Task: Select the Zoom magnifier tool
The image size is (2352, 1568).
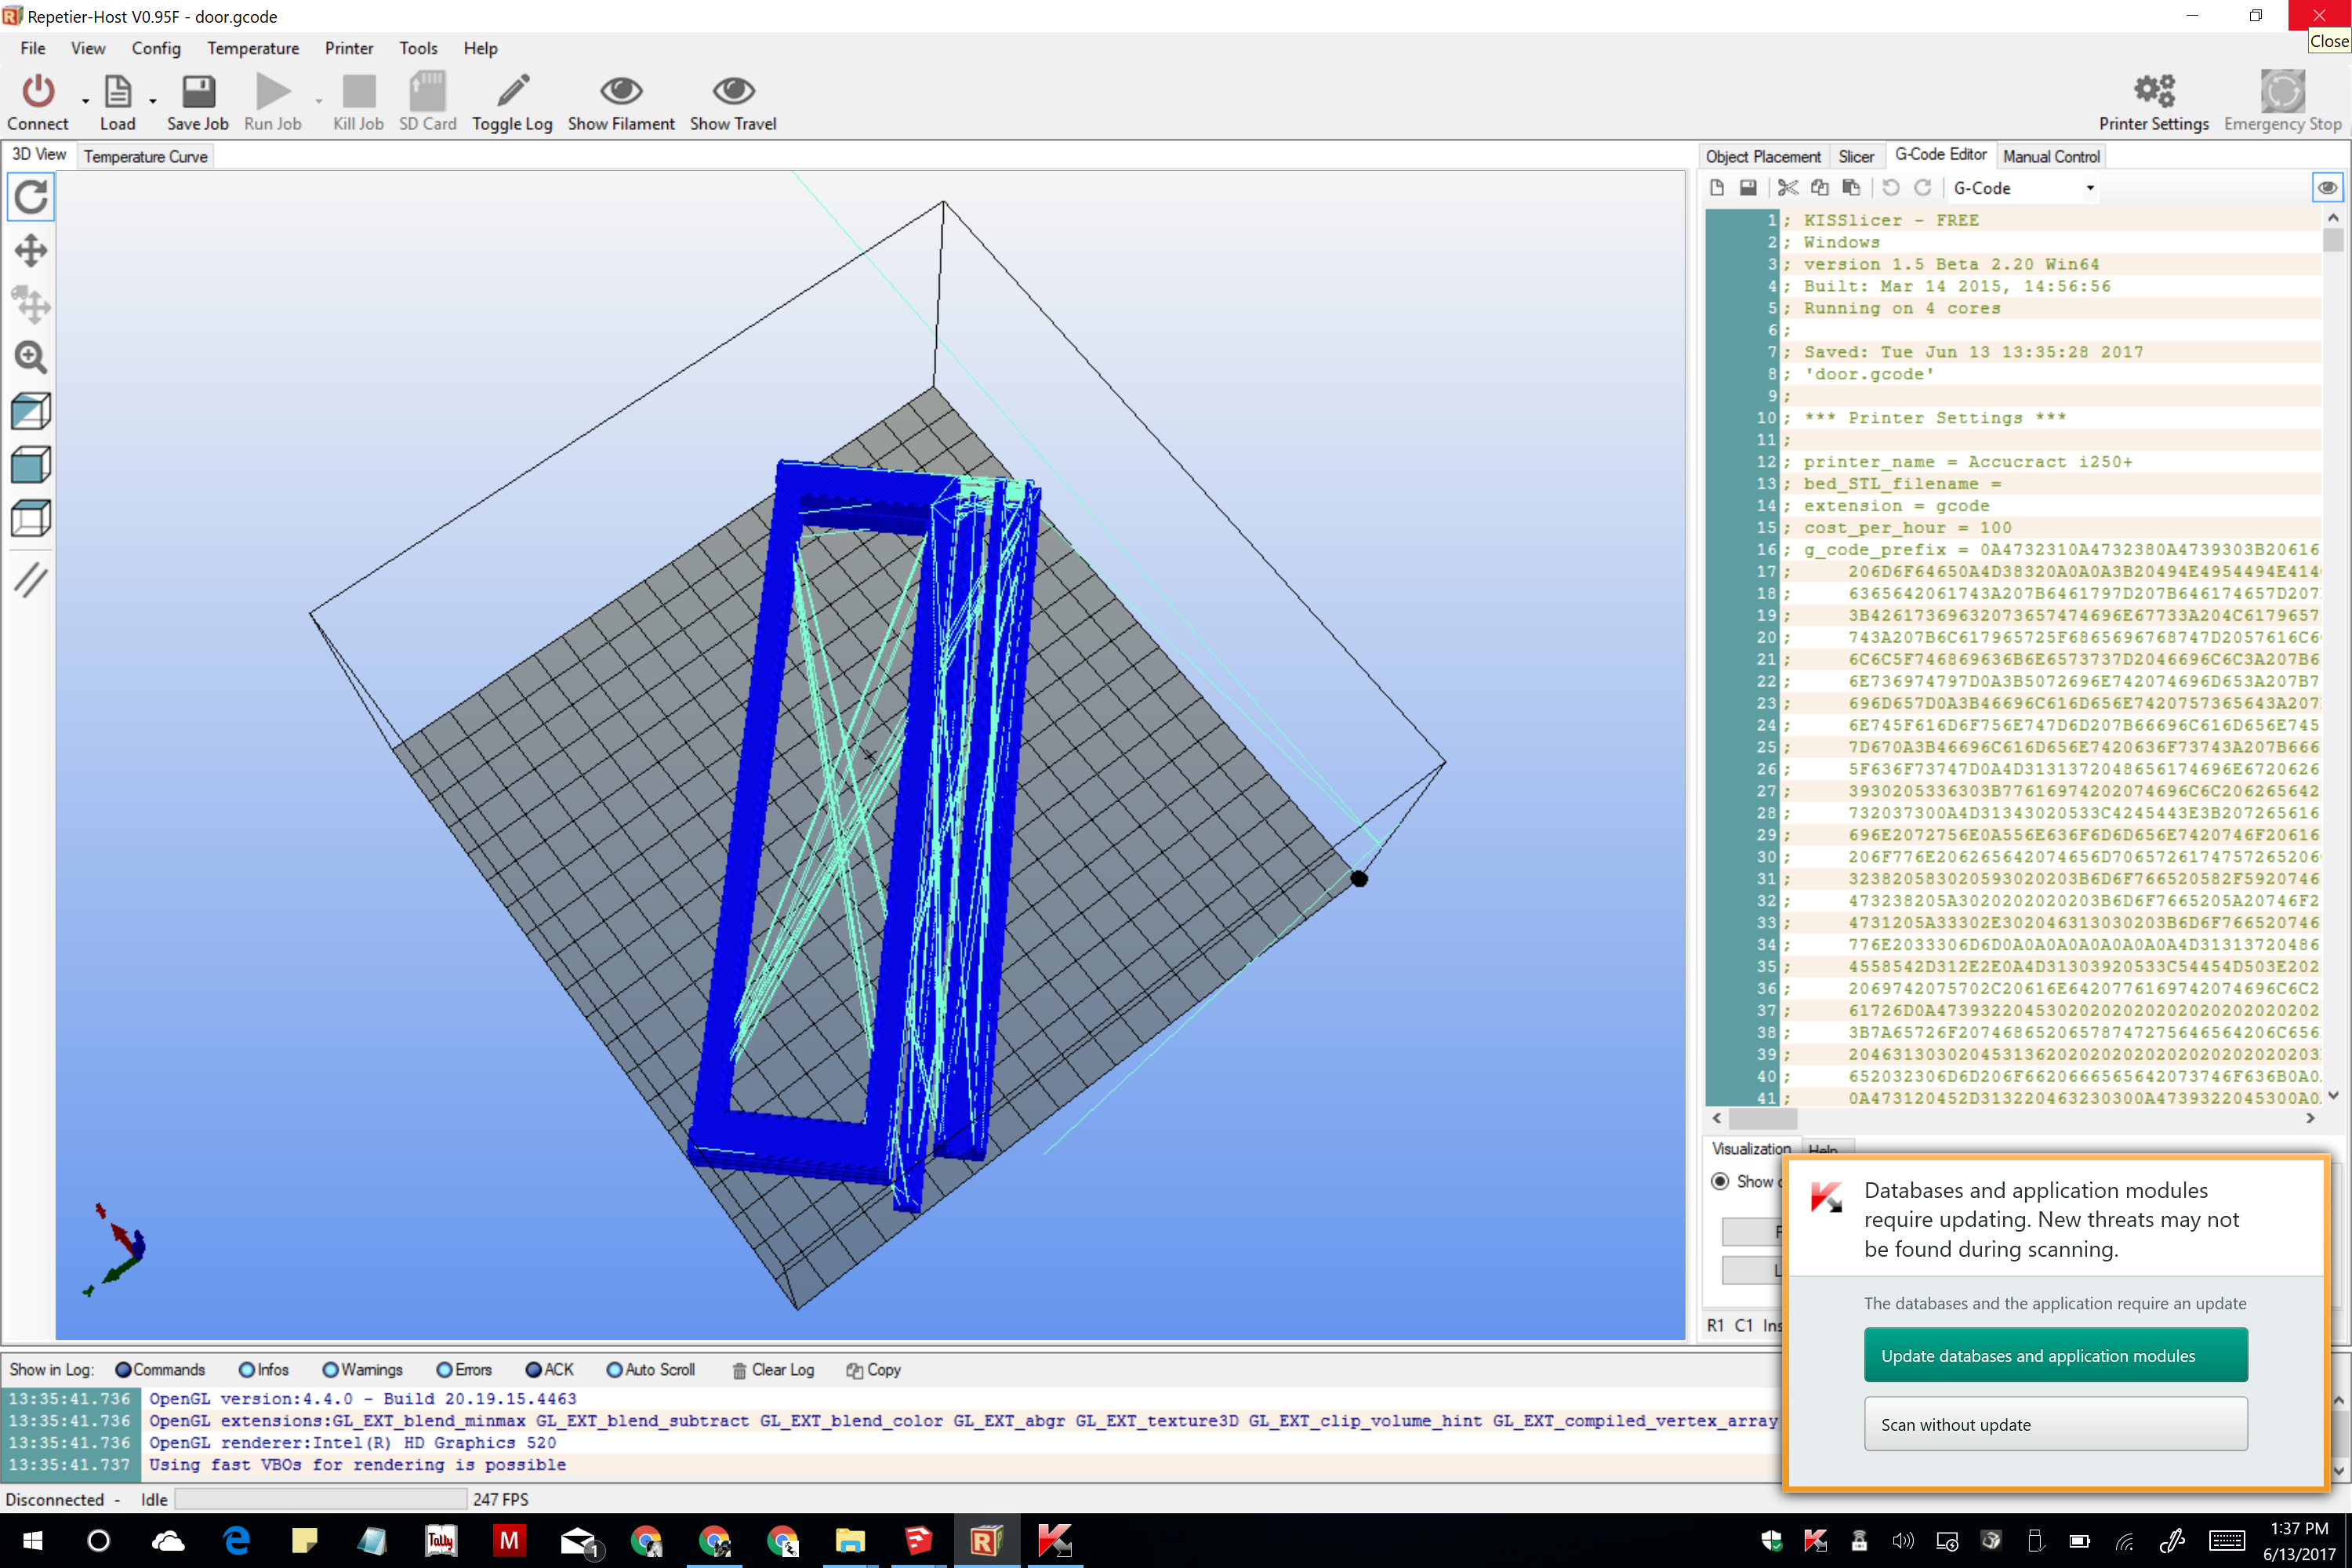Action: (x=31, y=357)
